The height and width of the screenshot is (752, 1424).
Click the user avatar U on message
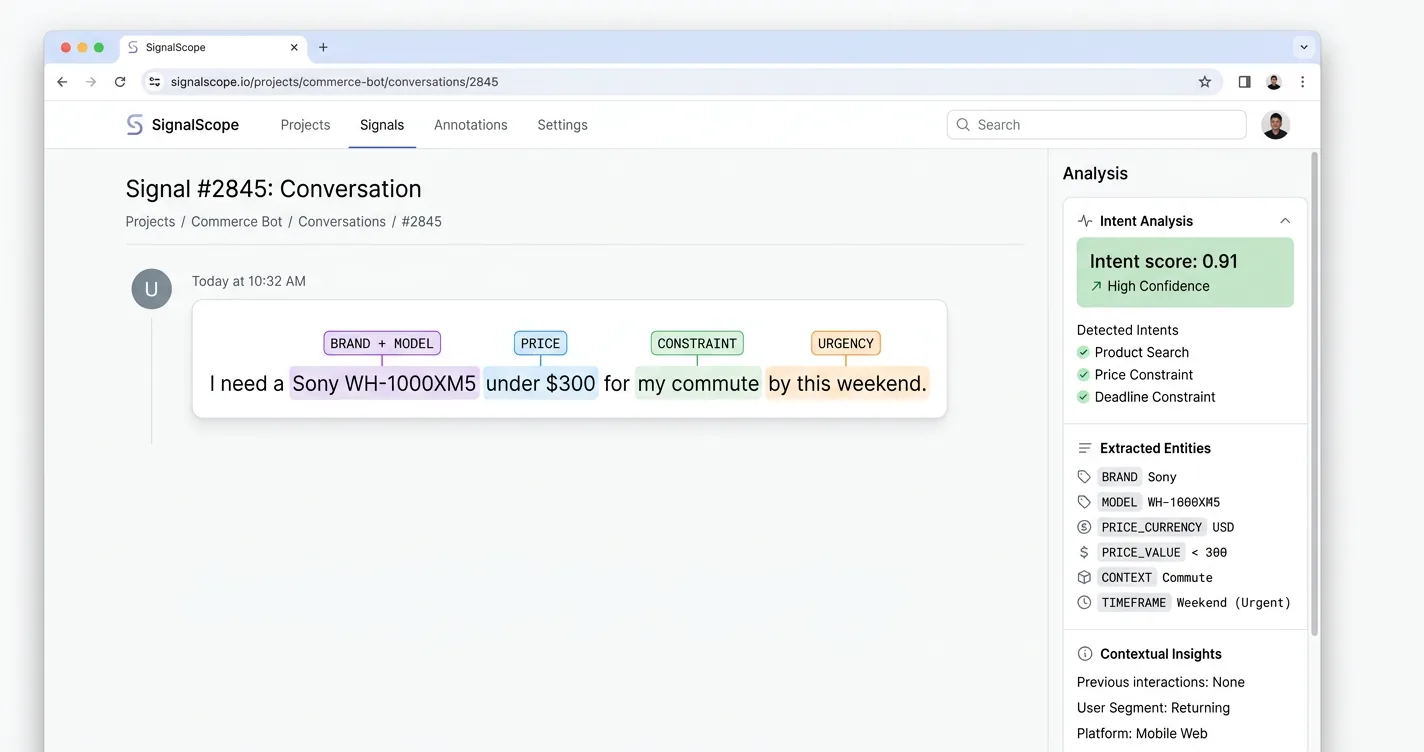coord(152,289)
